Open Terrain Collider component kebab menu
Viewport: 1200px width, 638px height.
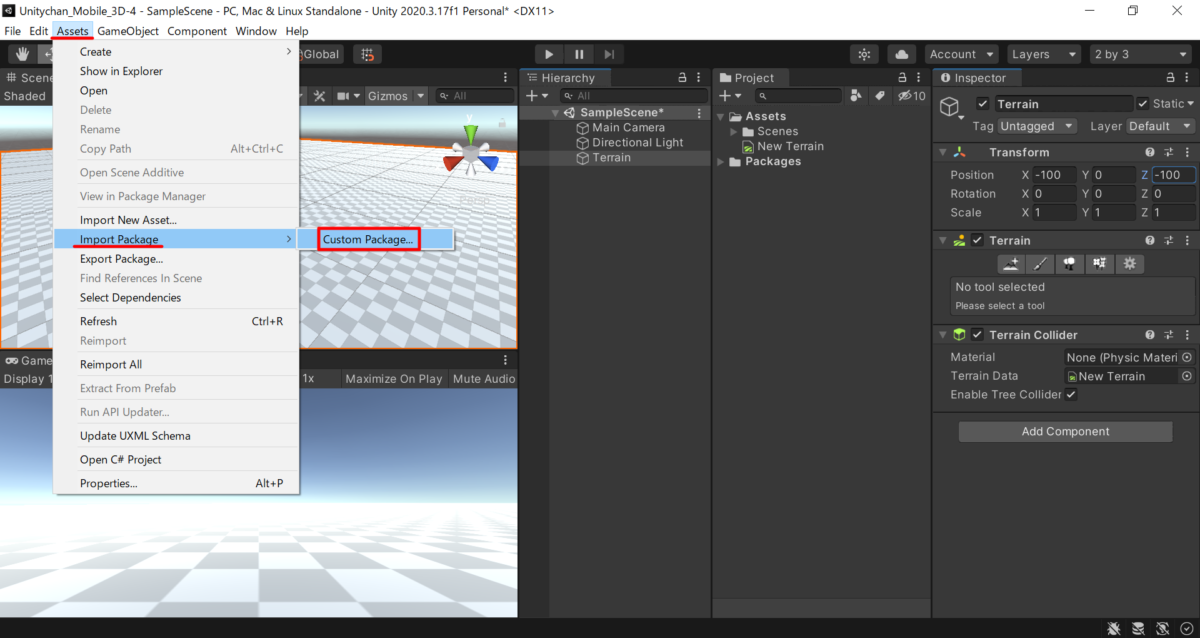coord(1187,335)
